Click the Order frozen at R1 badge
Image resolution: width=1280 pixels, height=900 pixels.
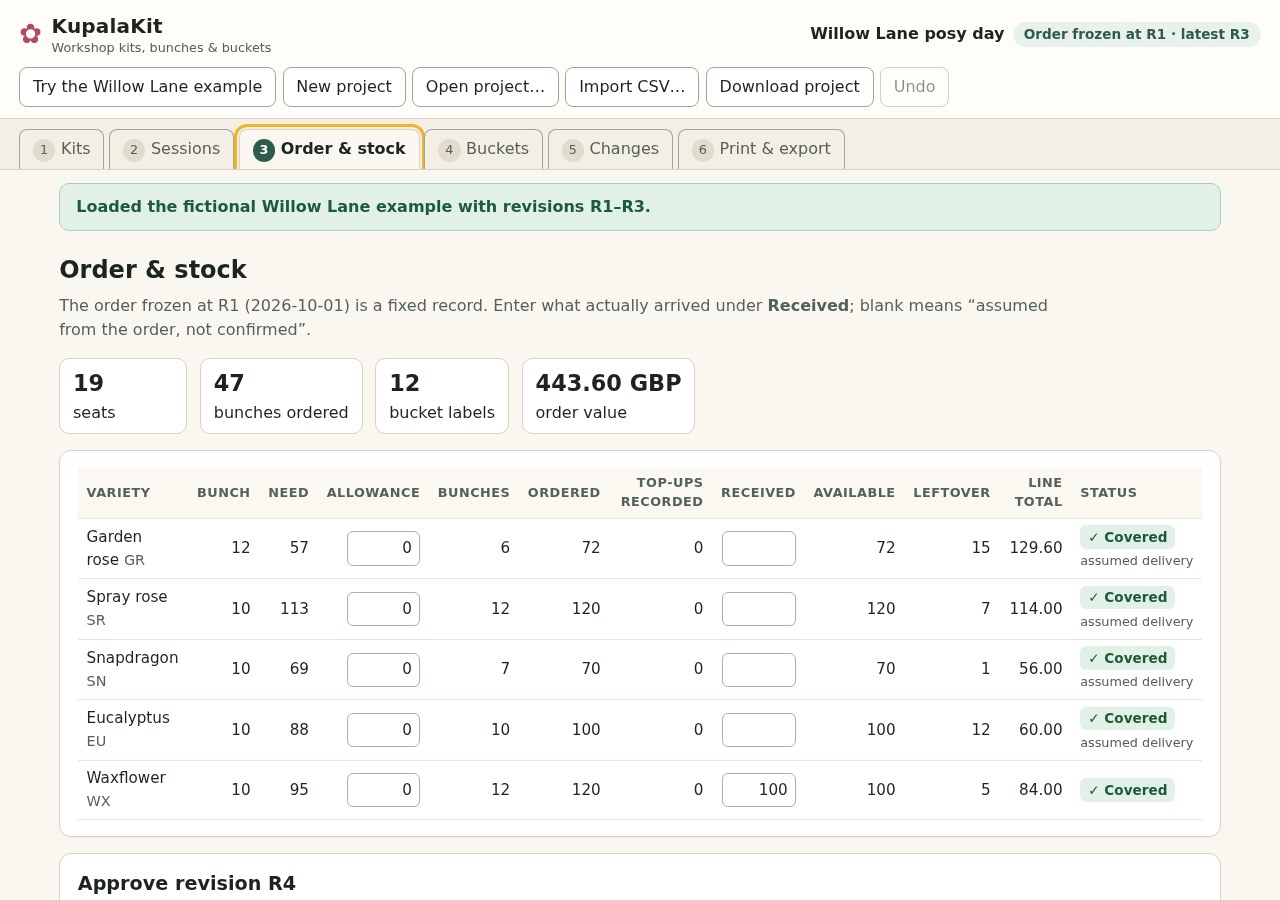(1136, 34)
